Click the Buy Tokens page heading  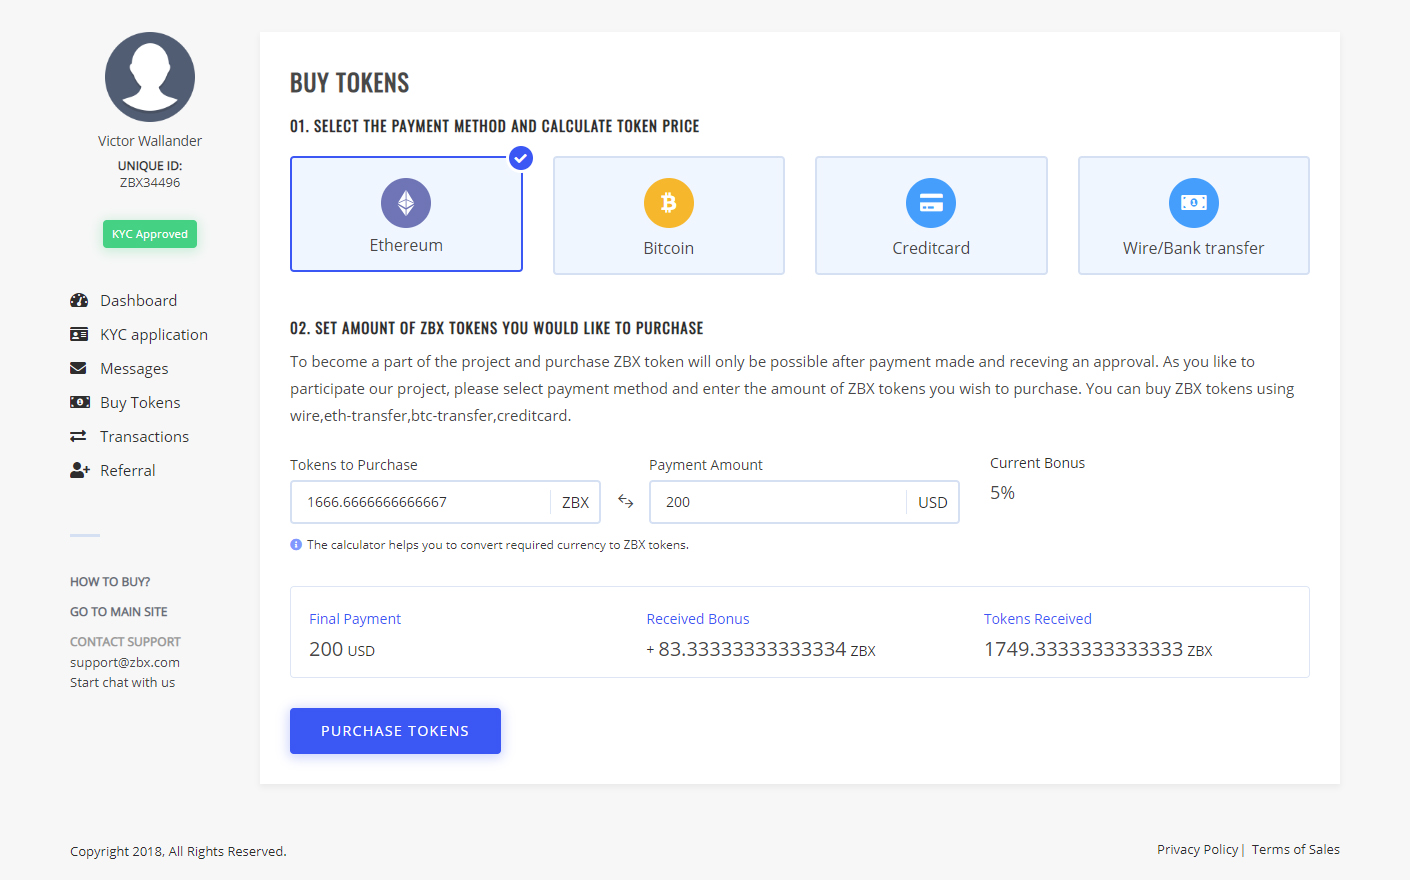pos(350,82)
